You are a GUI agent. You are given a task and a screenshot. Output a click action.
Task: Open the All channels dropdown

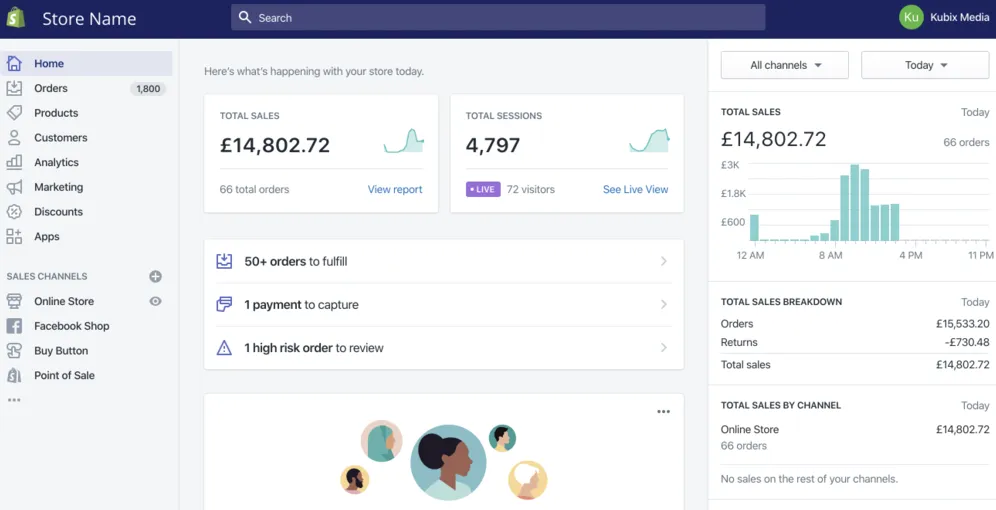click(784, 65)
